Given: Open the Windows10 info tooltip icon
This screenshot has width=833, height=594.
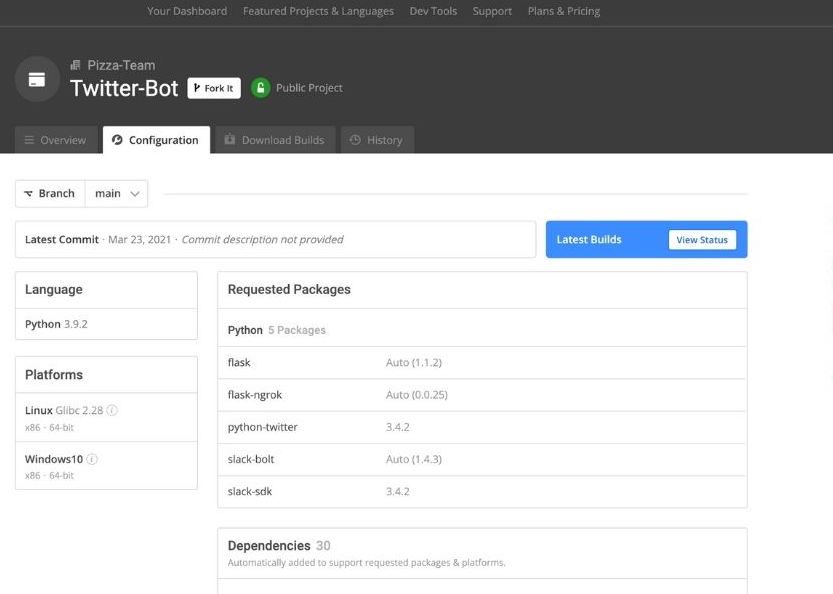Looking at the screenshot, I should [92, 459].
